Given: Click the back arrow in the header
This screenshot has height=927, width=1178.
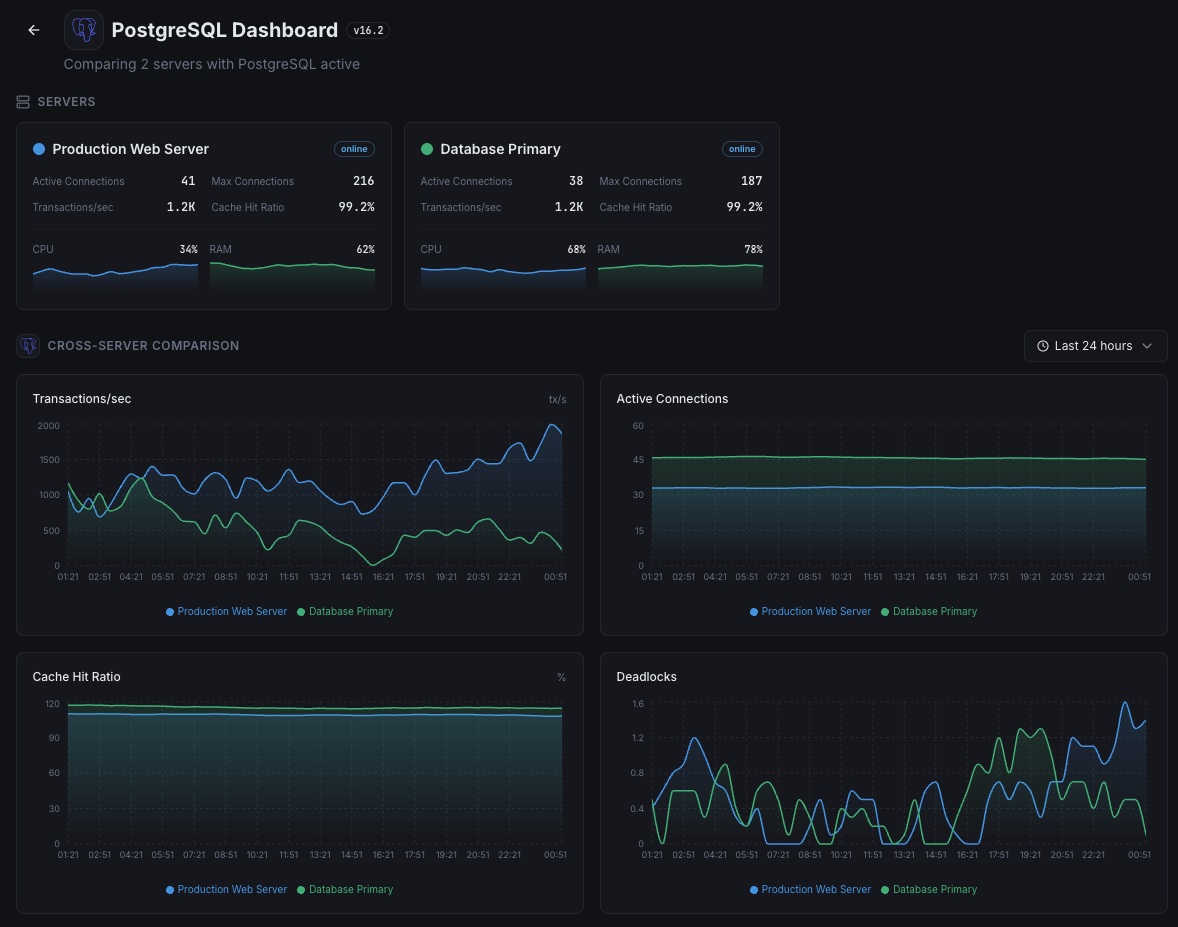Looking at the screenshot, I should [33, 30].
